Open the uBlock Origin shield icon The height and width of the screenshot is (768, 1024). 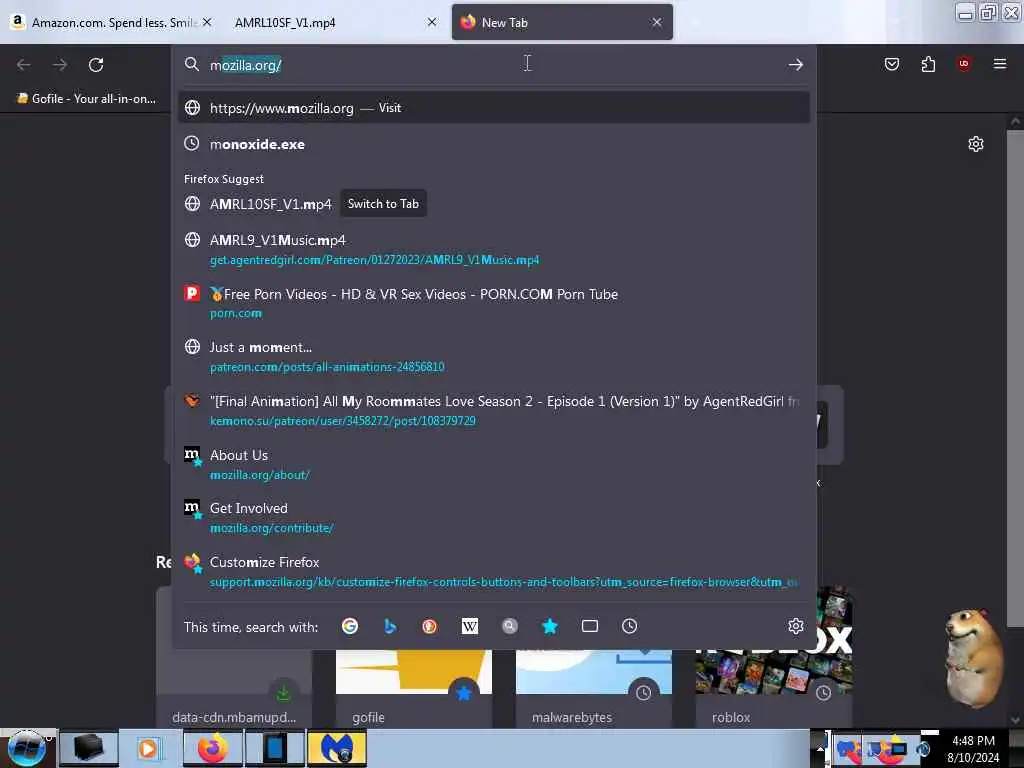[963, 63]
